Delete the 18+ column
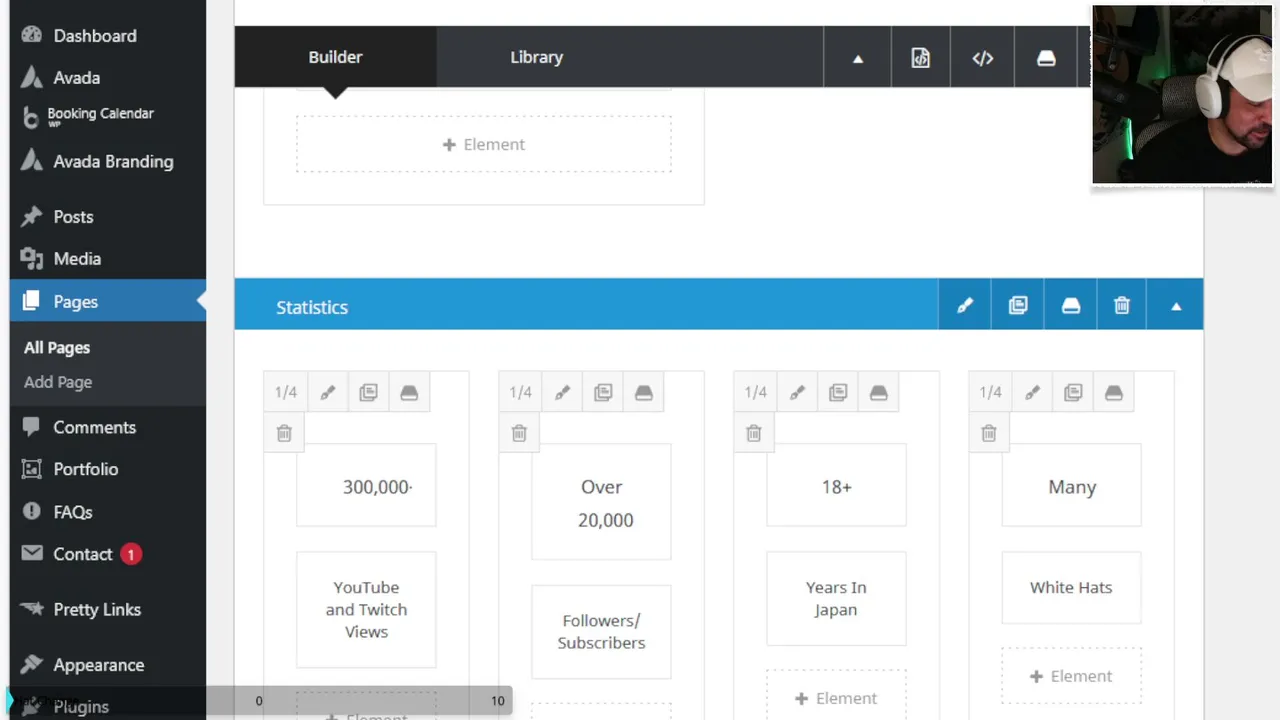This screenshot has height=720, width=1280. 754,433
